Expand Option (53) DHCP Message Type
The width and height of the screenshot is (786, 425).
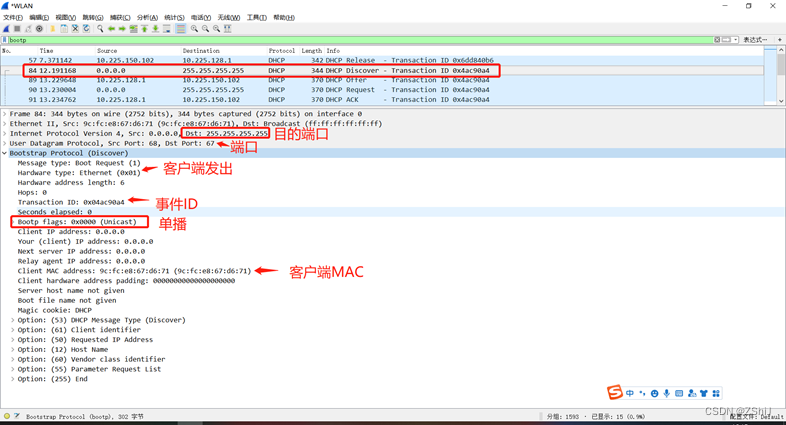[13, 320]
